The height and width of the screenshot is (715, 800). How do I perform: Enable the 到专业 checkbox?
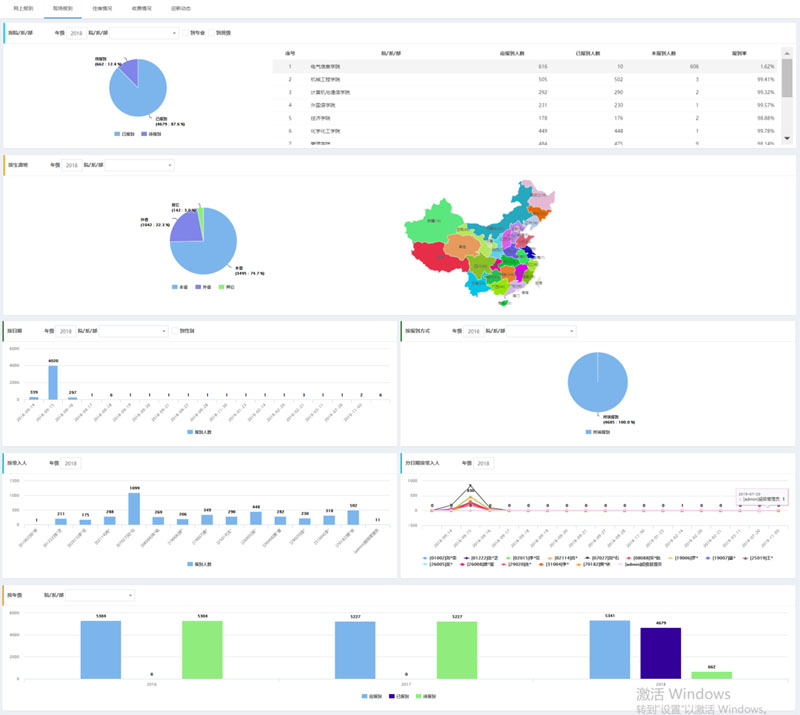(x=185, y=33)
